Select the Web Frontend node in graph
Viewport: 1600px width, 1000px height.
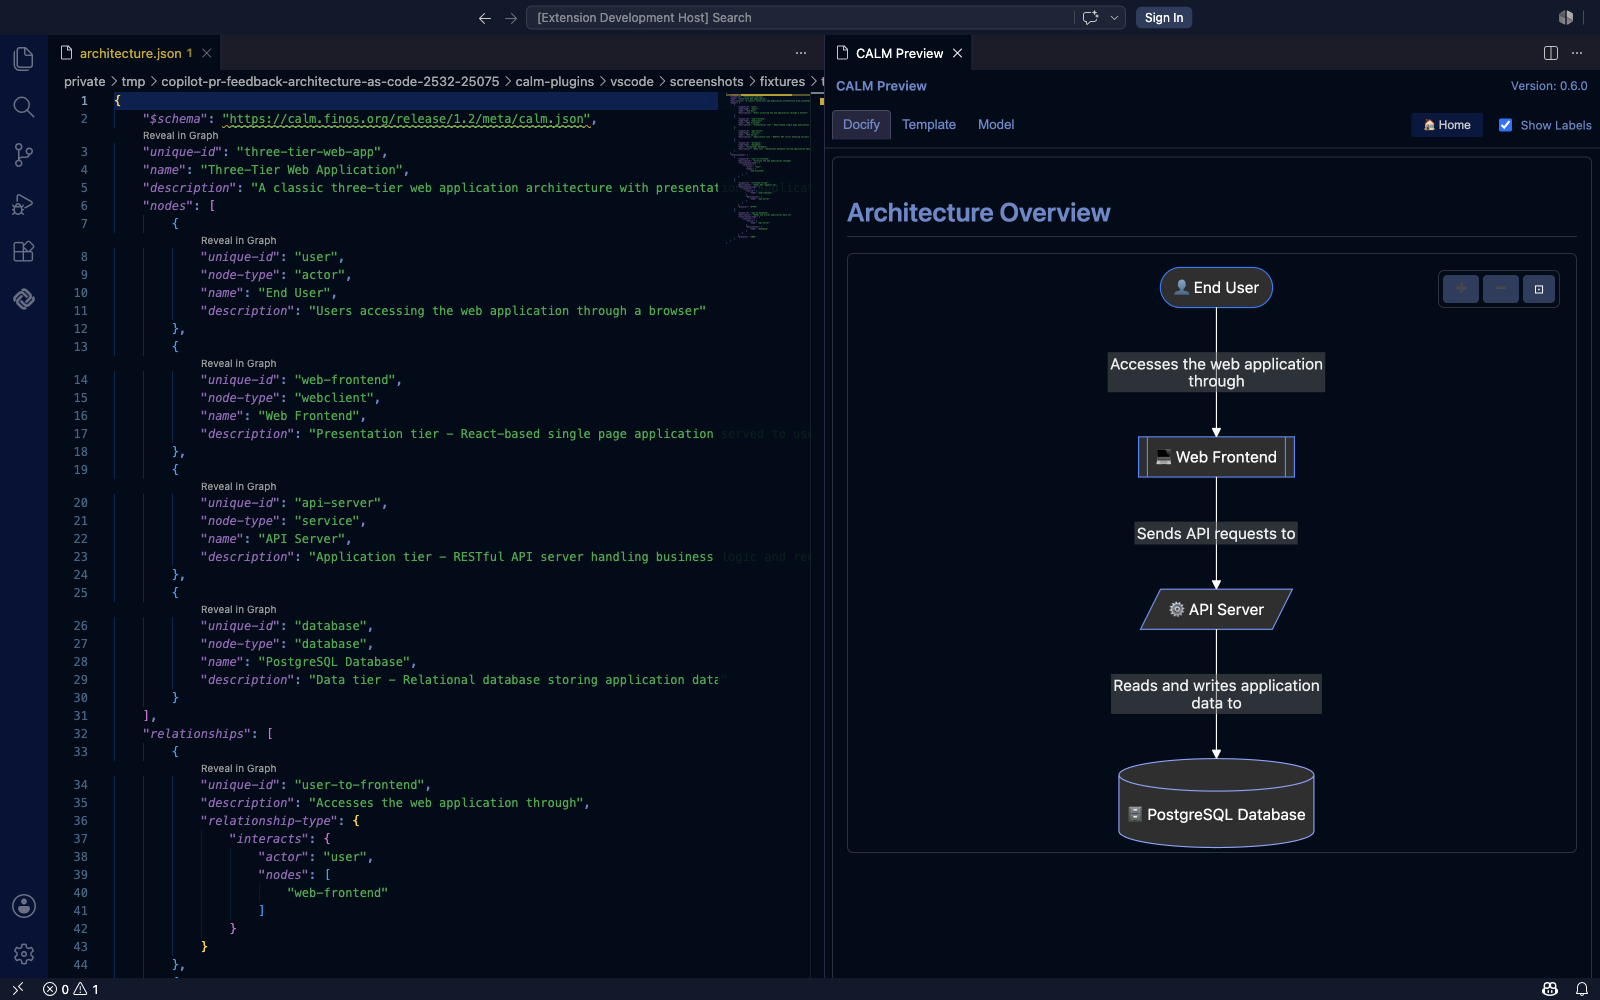pos(1216,457)
